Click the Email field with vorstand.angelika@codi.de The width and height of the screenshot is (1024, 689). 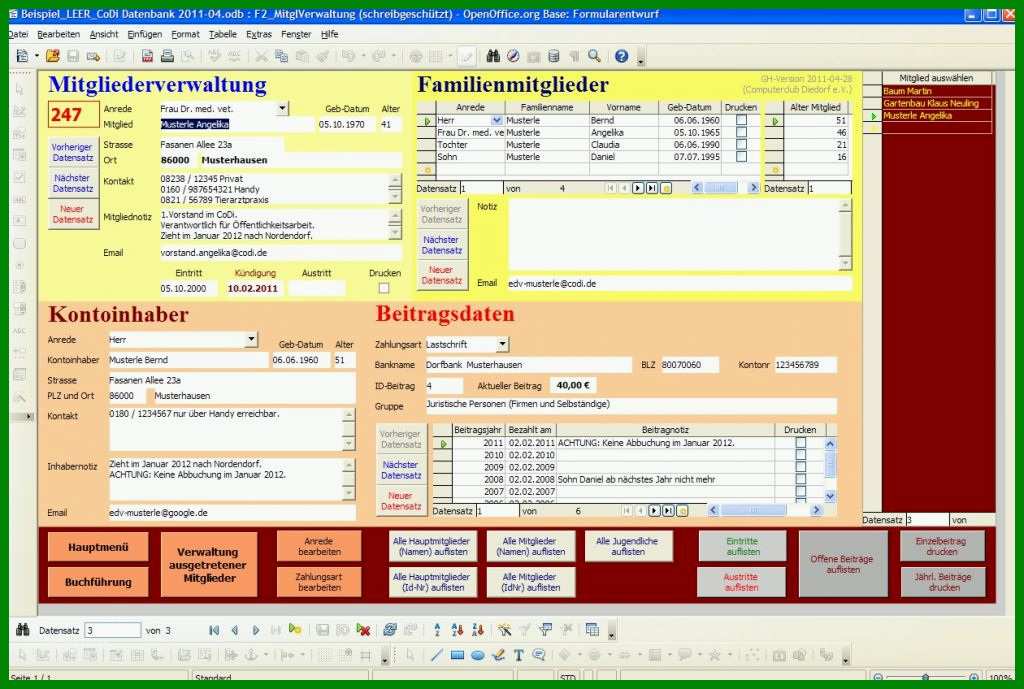pos(280,253)
